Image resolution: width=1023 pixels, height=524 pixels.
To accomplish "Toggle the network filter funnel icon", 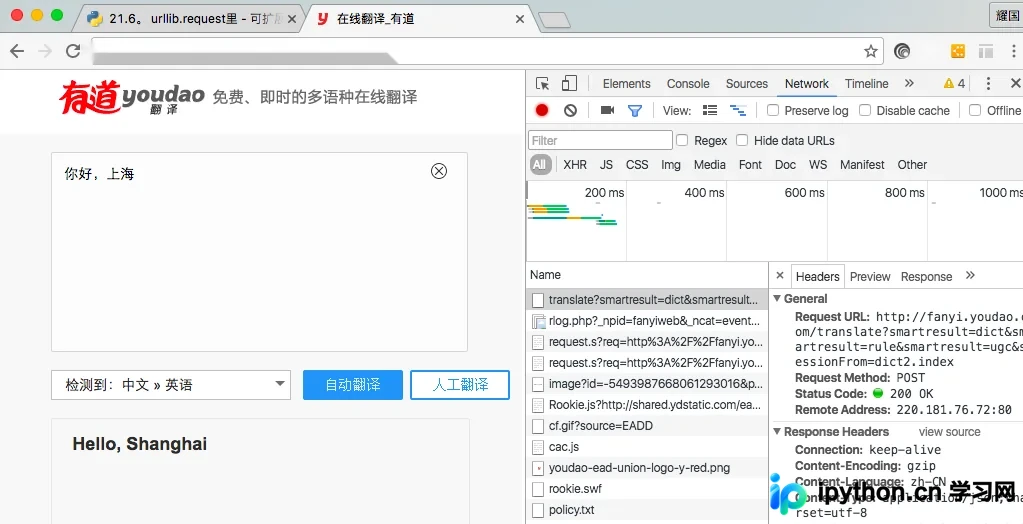I will click(635, 111).
